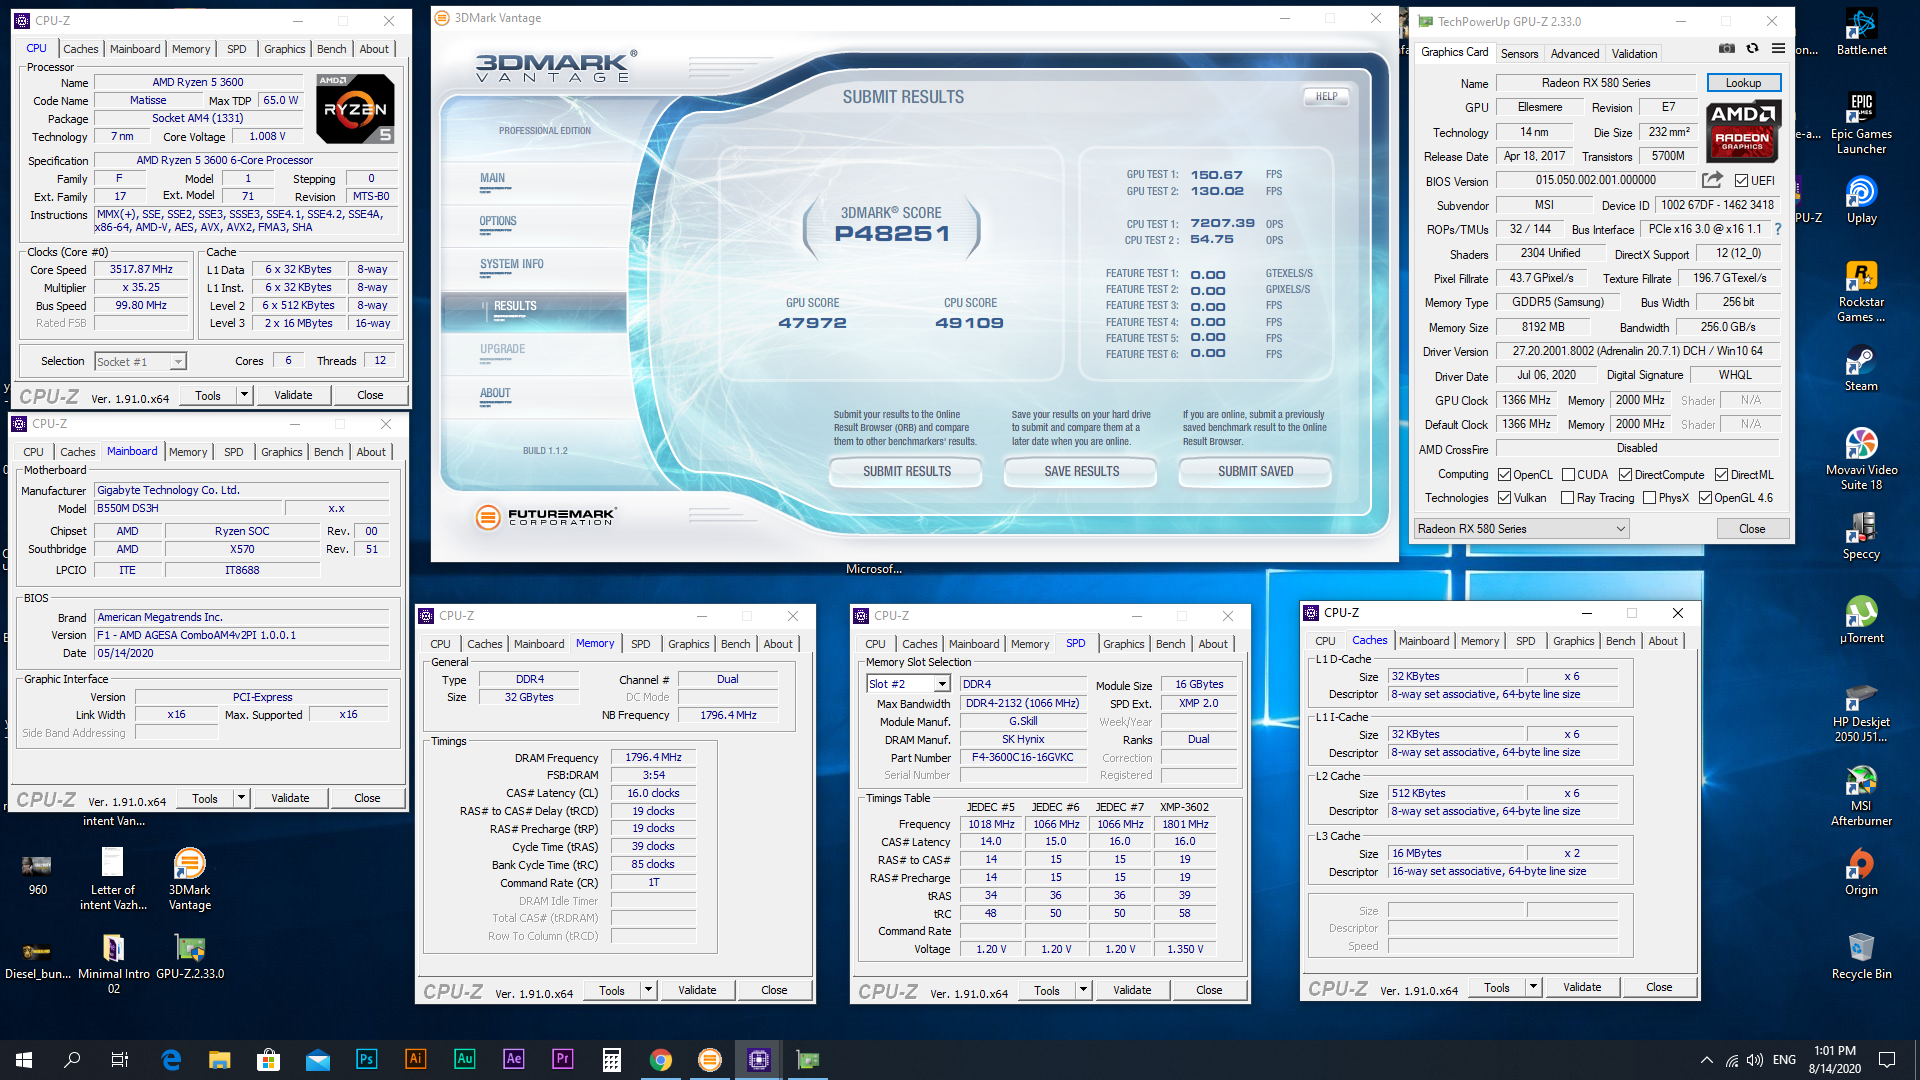The image size is (1920, 1080).
Task: Show hidden system tray icons
Action: click(x=1706, y=1060)
